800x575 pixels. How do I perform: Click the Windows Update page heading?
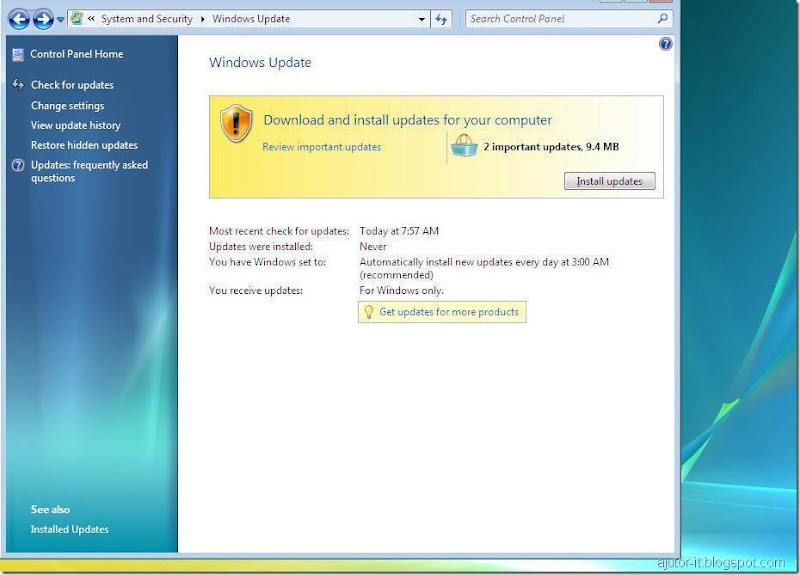[x=260, y=62]
